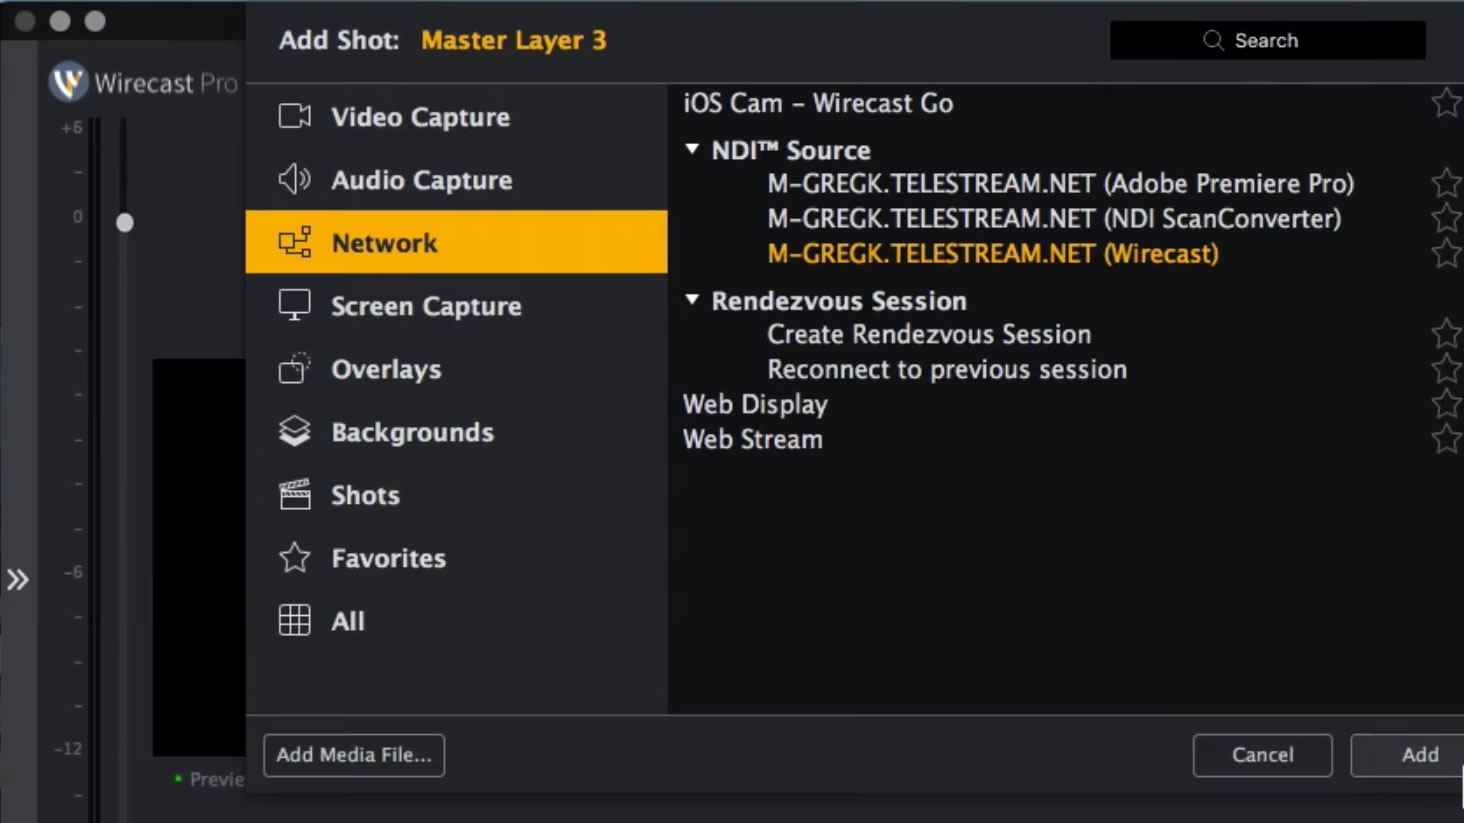1464x823 pixels.
Task: Click the Add Media File... button
Action: [354, 755]
